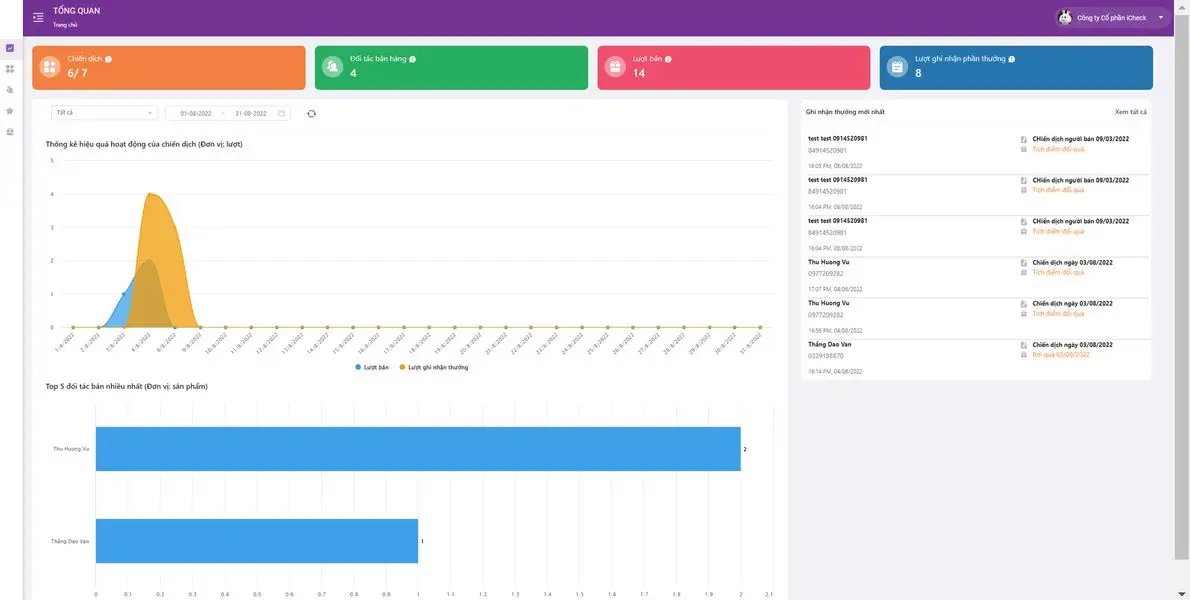1190x600 pixels.
Task: Click the refresh icon beside date range
Action: pos(311,114)
